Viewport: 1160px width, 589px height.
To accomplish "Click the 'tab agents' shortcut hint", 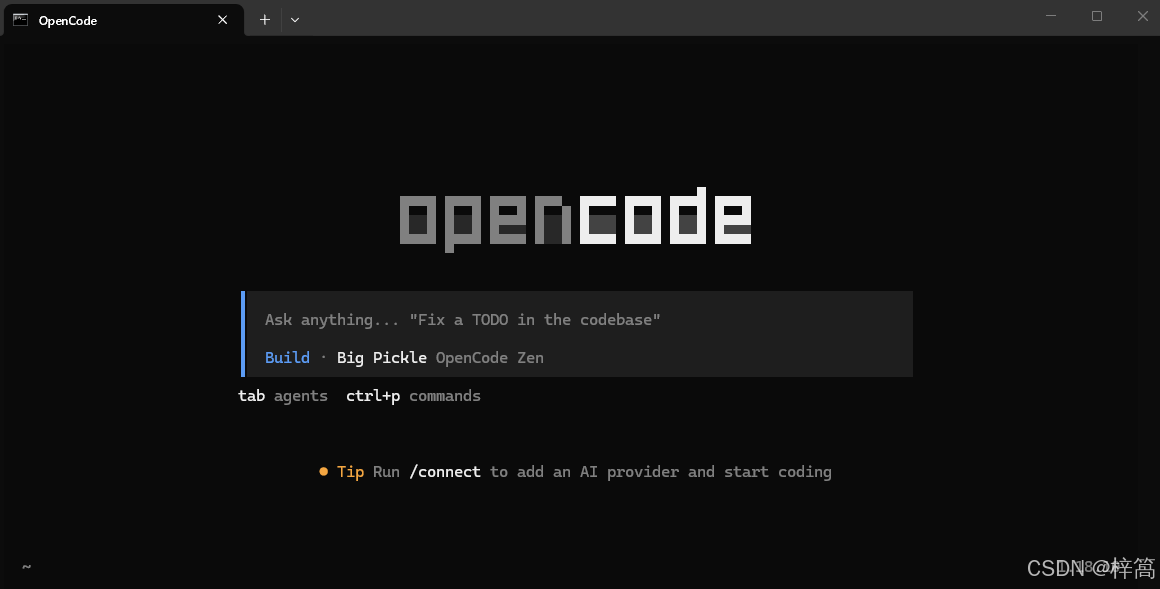I will [283, 396].
